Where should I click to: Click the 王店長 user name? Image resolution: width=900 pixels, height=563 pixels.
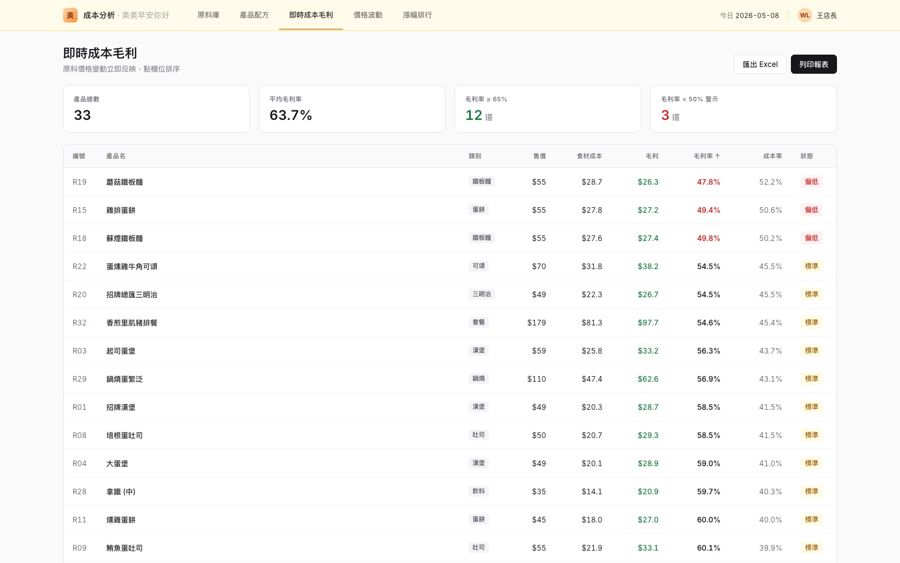[827, 15]
